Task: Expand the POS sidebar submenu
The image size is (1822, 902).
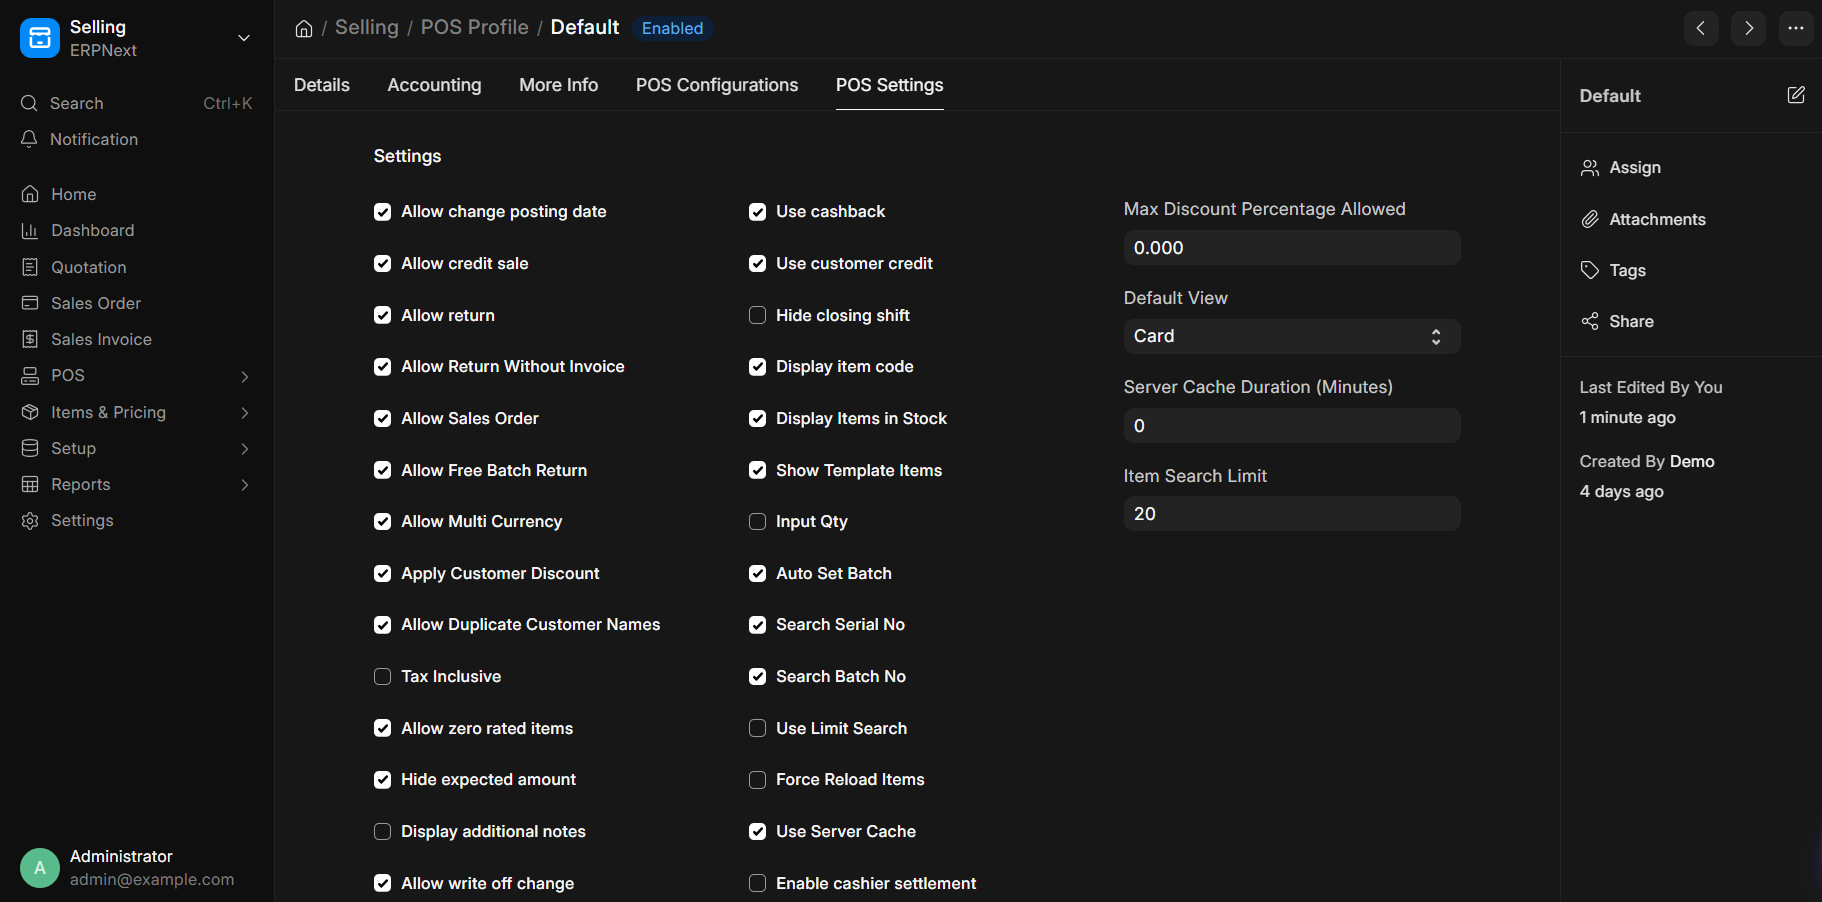Action: (245, 376)
